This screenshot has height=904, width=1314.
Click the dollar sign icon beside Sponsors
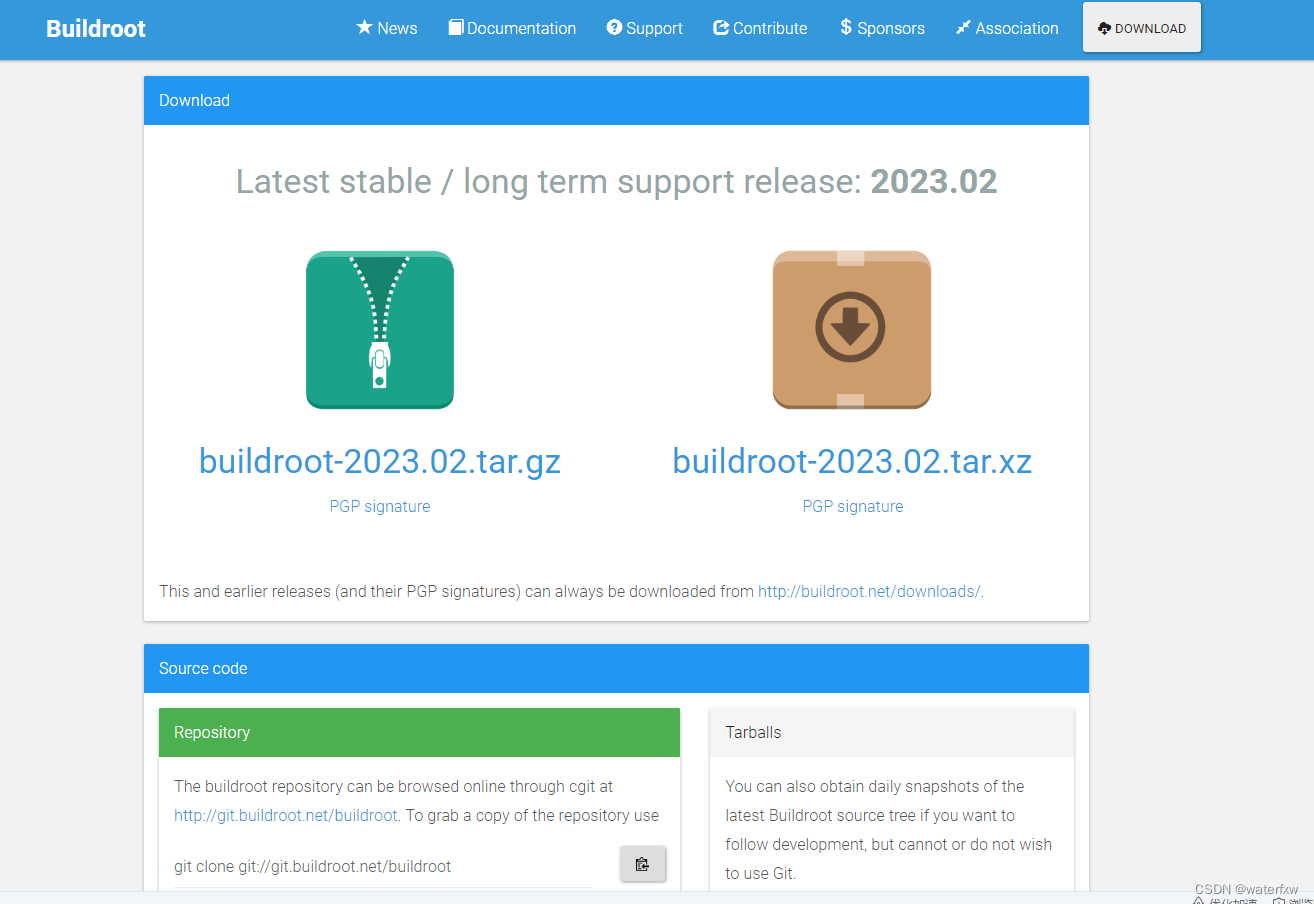click(x=846, y=27)
